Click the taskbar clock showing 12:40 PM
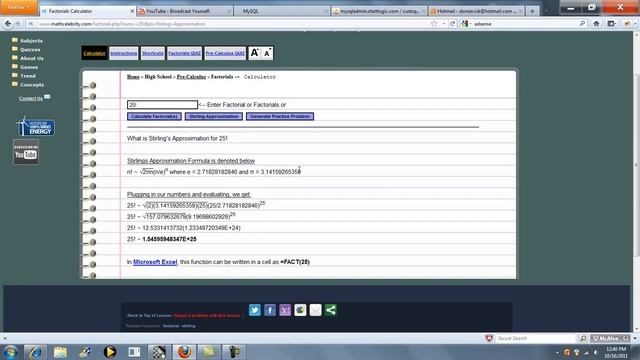 click(x=616, y=353)
